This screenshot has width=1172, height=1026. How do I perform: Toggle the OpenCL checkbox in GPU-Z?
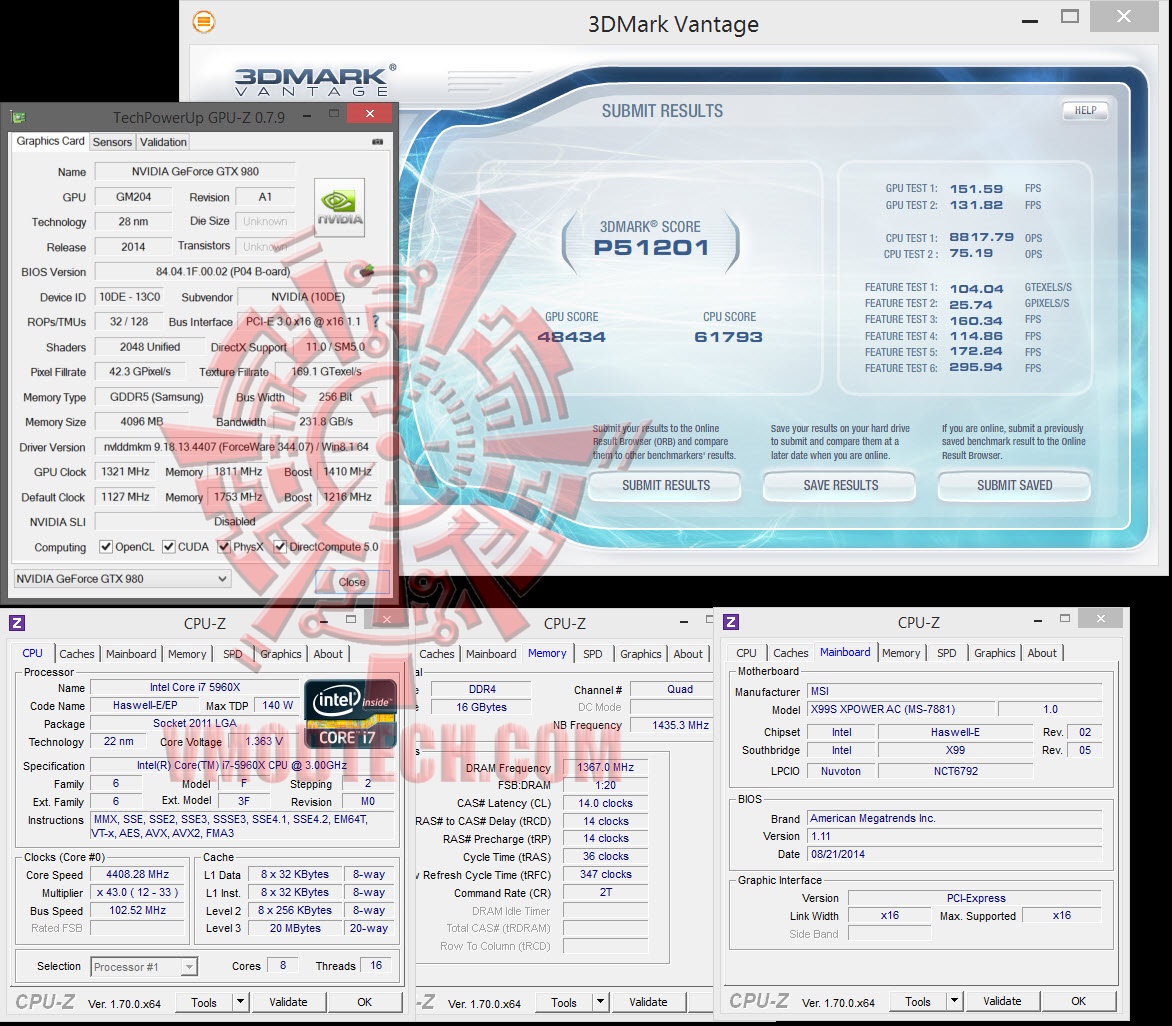pyautogui.click(x=106, y=547)
